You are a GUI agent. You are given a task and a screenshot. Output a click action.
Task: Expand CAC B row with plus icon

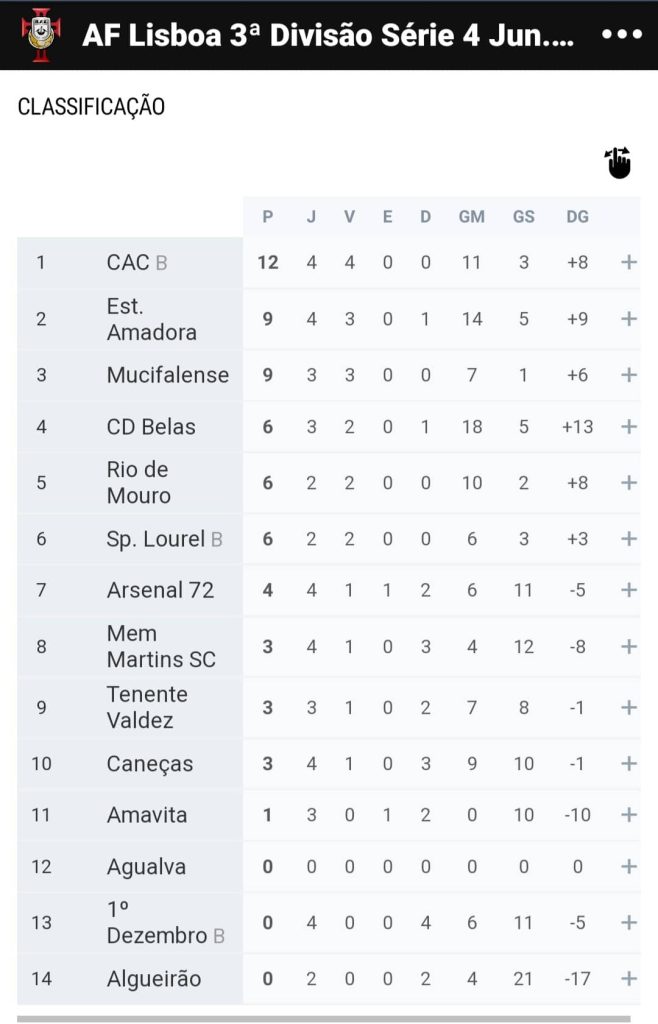[629, 263]
